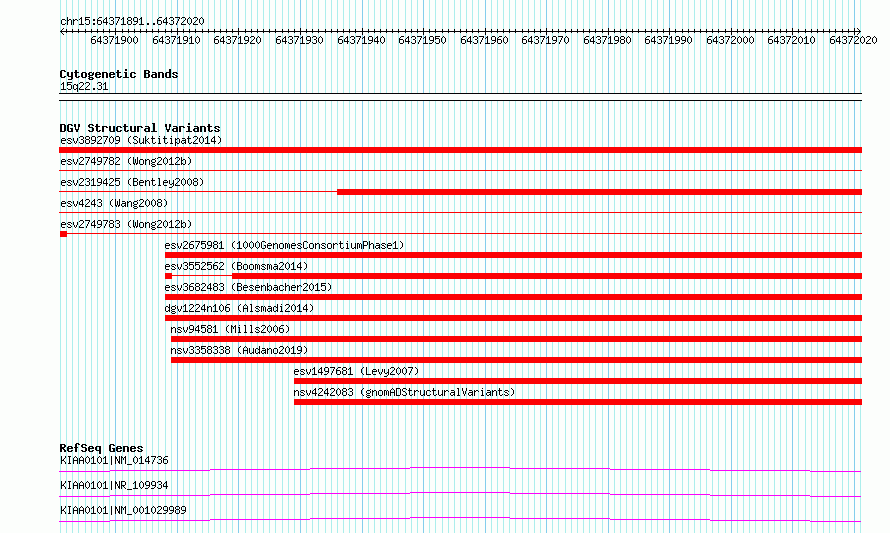Click the thick red bar of esv2319425
The image size is (890, 533).
[x=599, y=192]
